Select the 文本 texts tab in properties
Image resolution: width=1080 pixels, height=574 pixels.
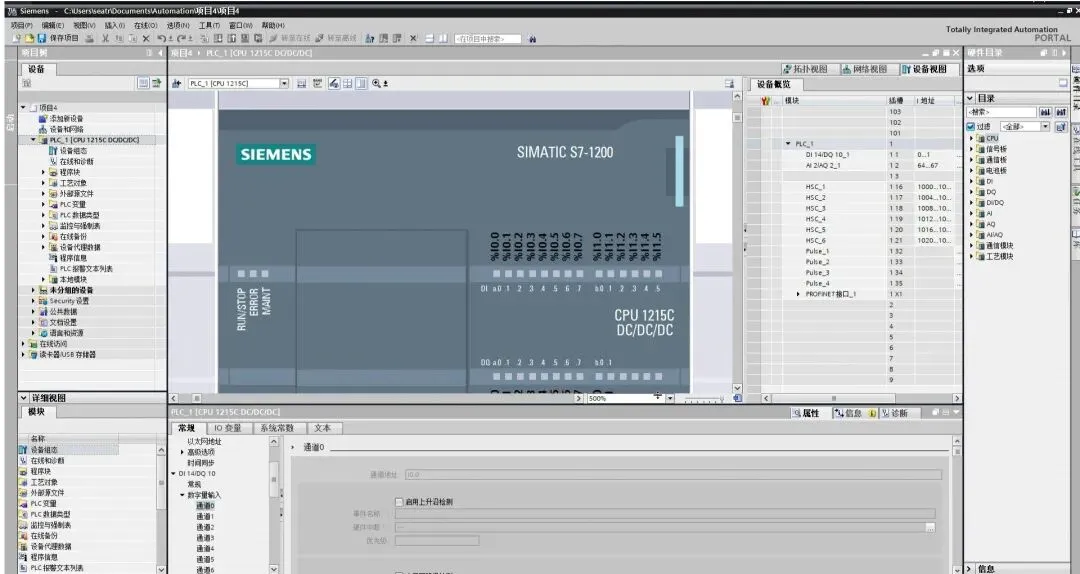pyautogui.click(x=322, y=428)
